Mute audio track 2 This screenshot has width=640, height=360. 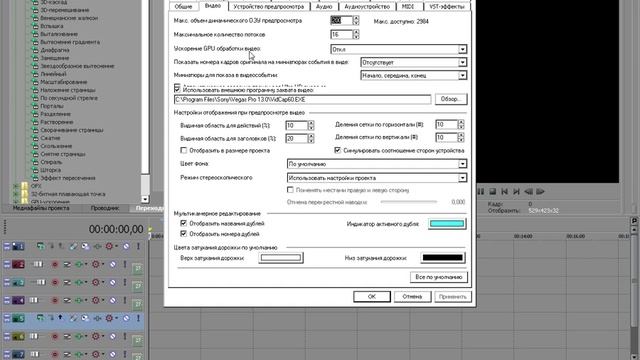coord(113,264)
